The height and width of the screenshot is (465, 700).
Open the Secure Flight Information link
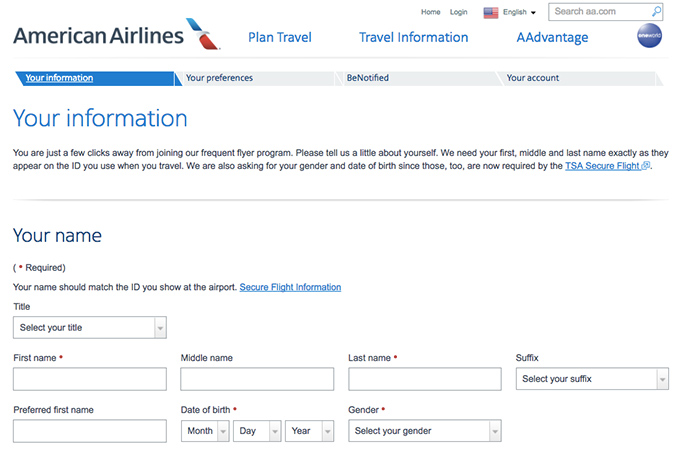(290, 287)
